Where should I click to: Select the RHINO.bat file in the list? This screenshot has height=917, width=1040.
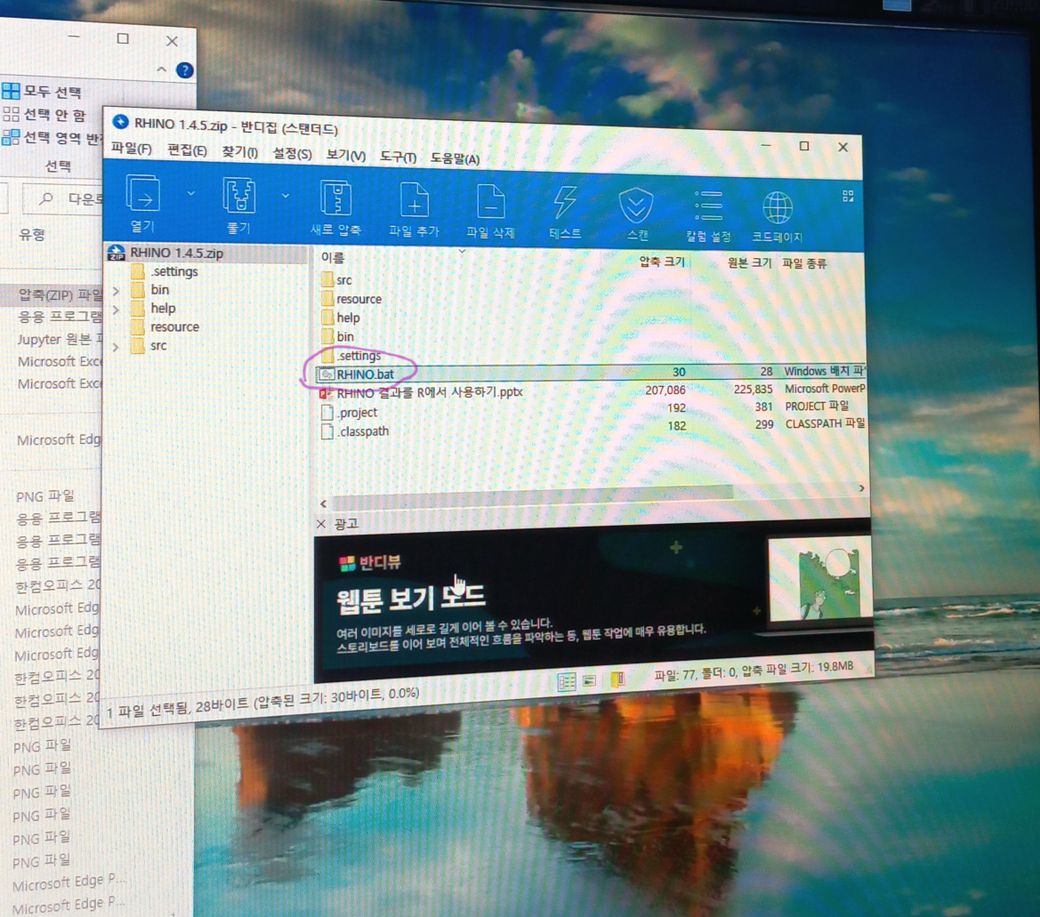pos(365,373)
